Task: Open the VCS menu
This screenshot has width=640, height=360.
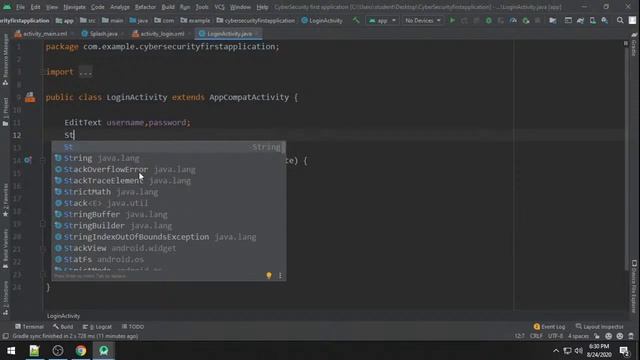Action: pyautogui.click(x=219, y=7)
